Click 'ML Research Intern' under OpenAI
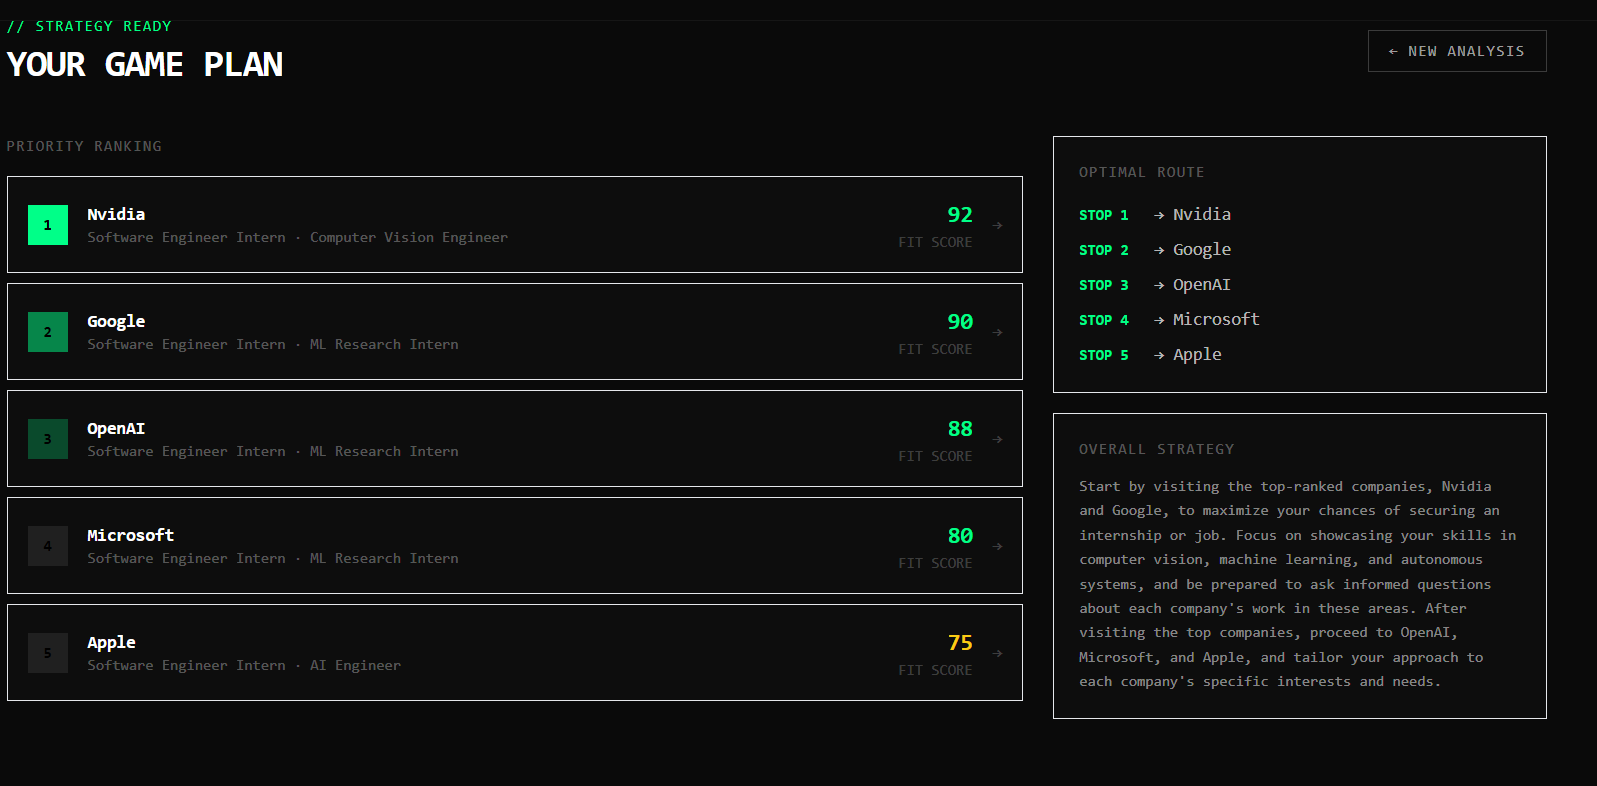 384,452
